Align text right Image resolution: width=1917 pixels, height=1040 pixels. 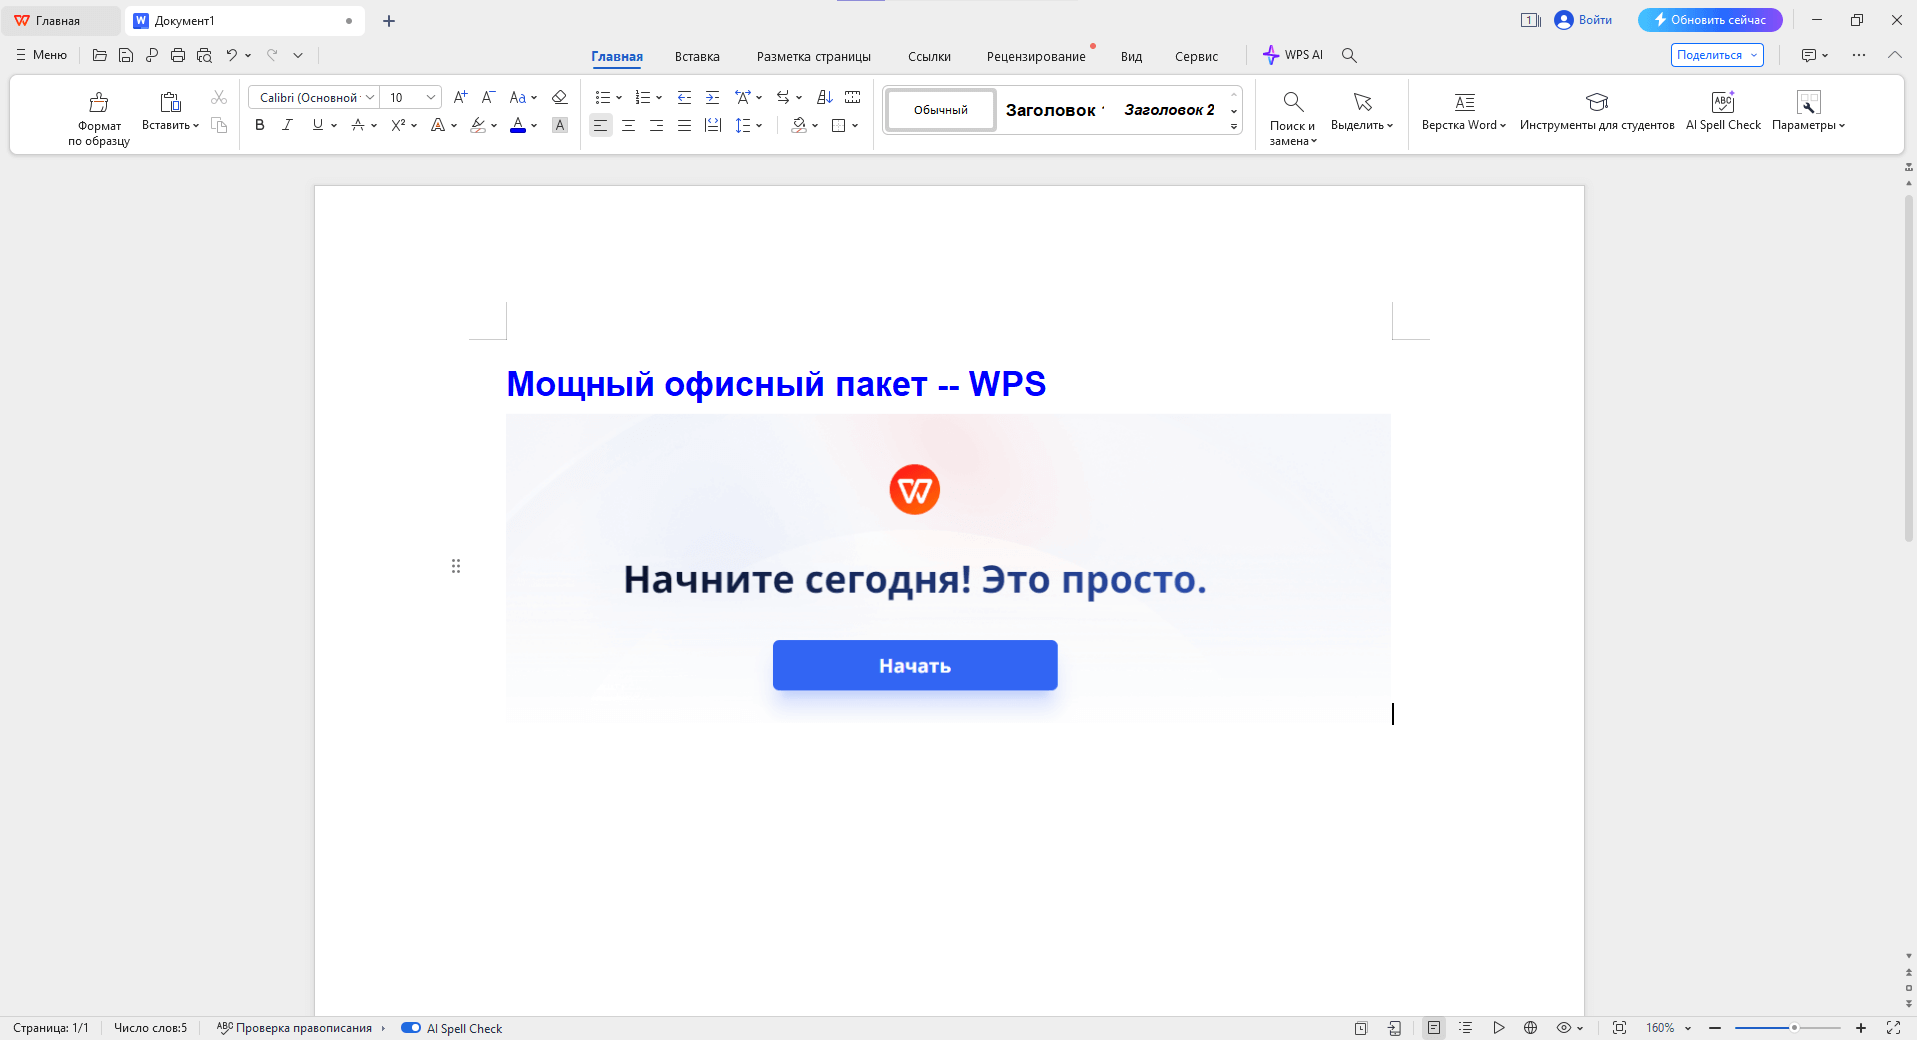pos(656,125)
